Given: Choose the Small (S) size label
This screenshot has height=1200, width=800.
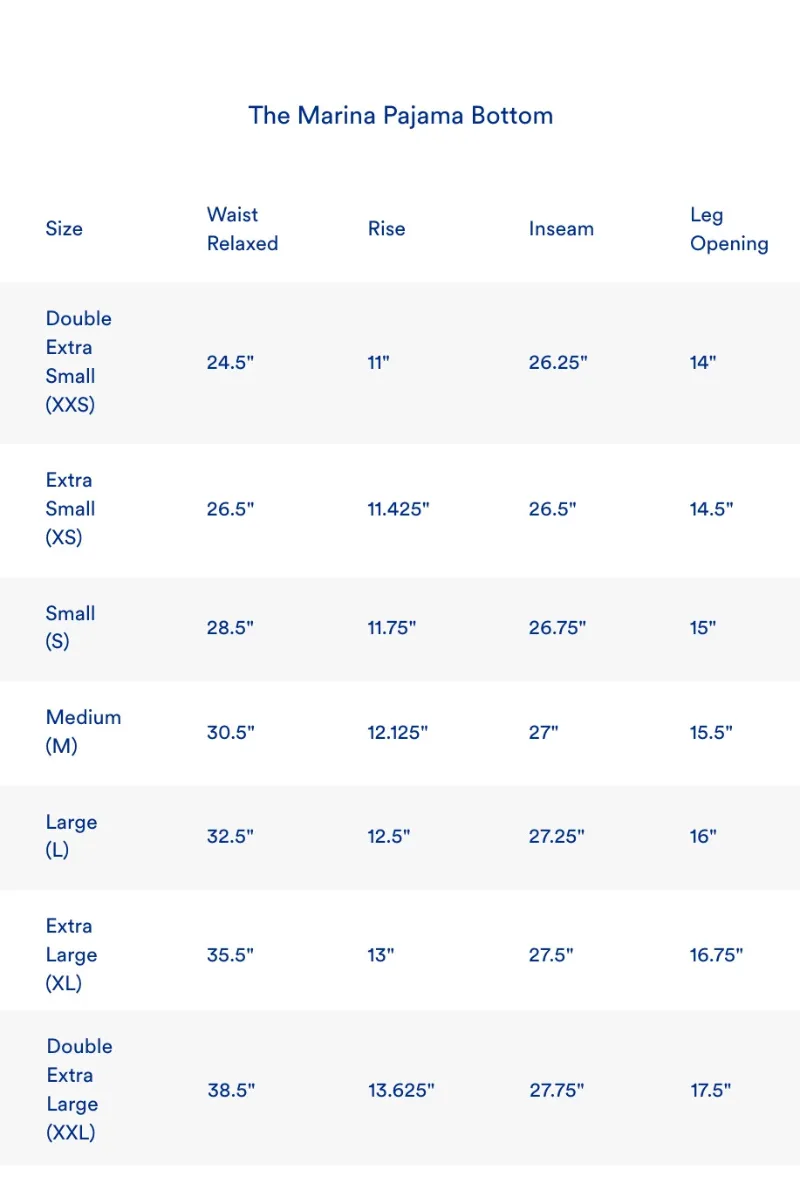Looking at the screenshot, I should coord(70,628).
